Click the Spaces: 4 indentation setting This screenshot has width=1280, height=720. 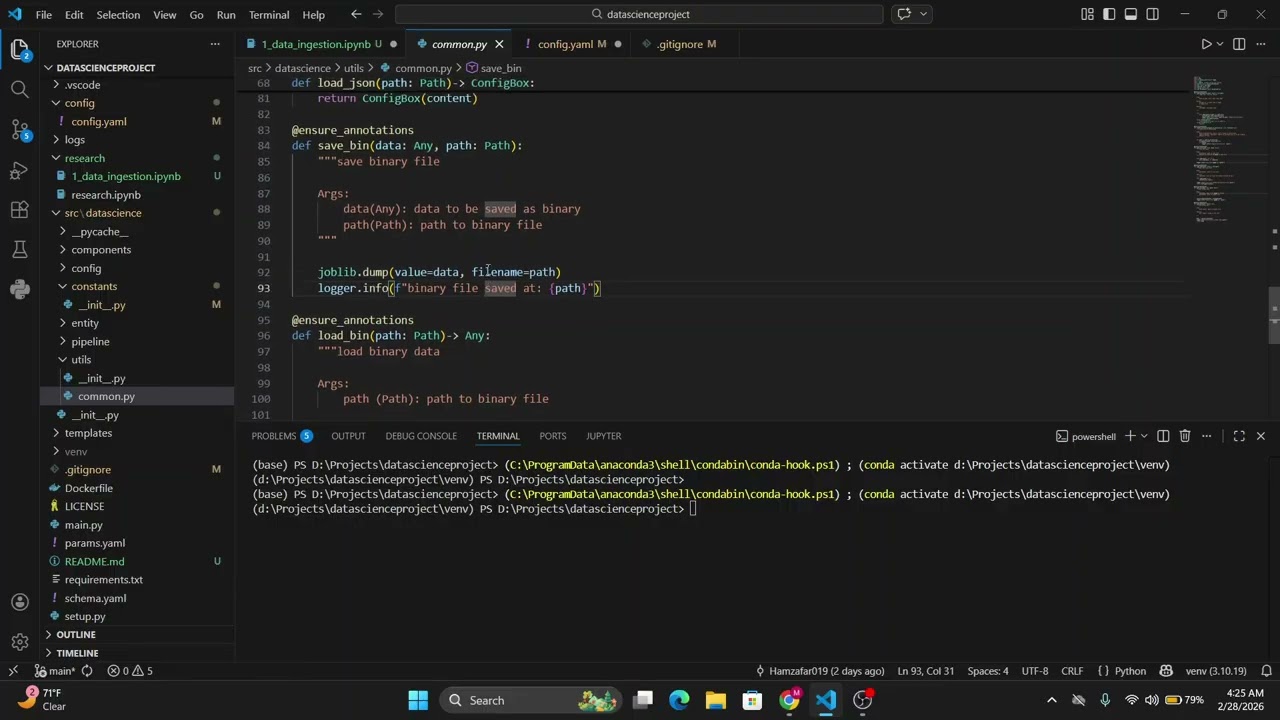coord(988,671)
